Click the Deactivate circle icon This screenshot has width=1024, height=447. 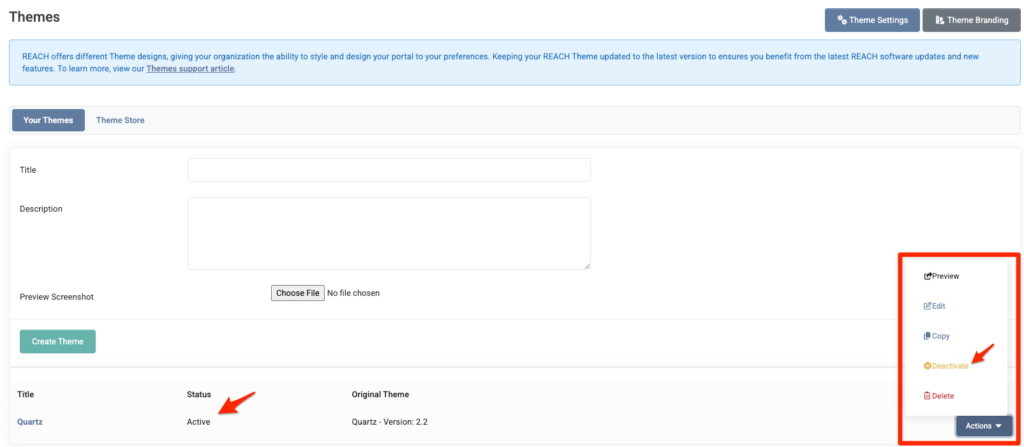click(x=927, y=366)
